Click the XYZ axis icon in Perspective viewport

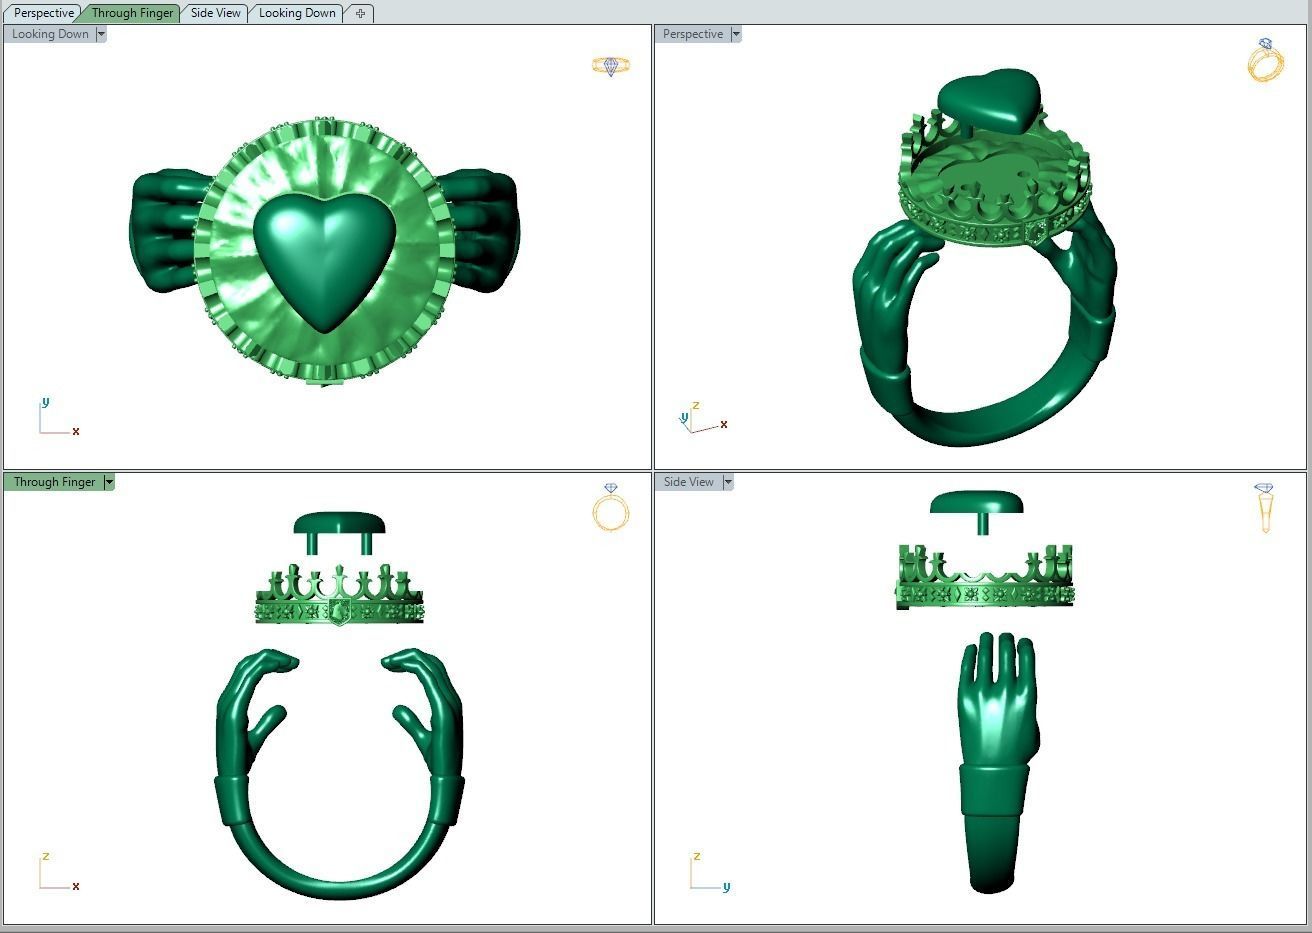pyautogui.click(x=702, y=417)
